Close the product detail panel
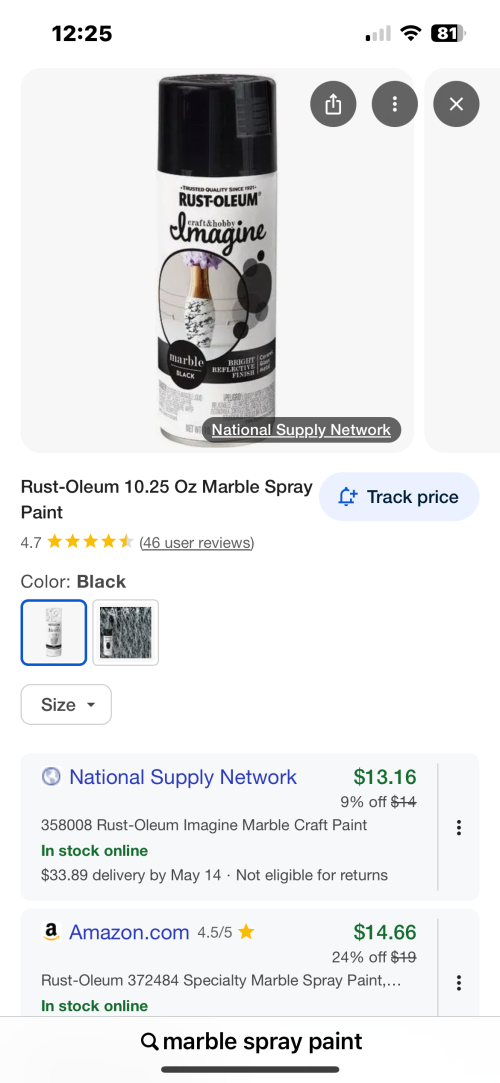Image resolution: width=500 pixels, height=1083 pixels. click(456, 104)
